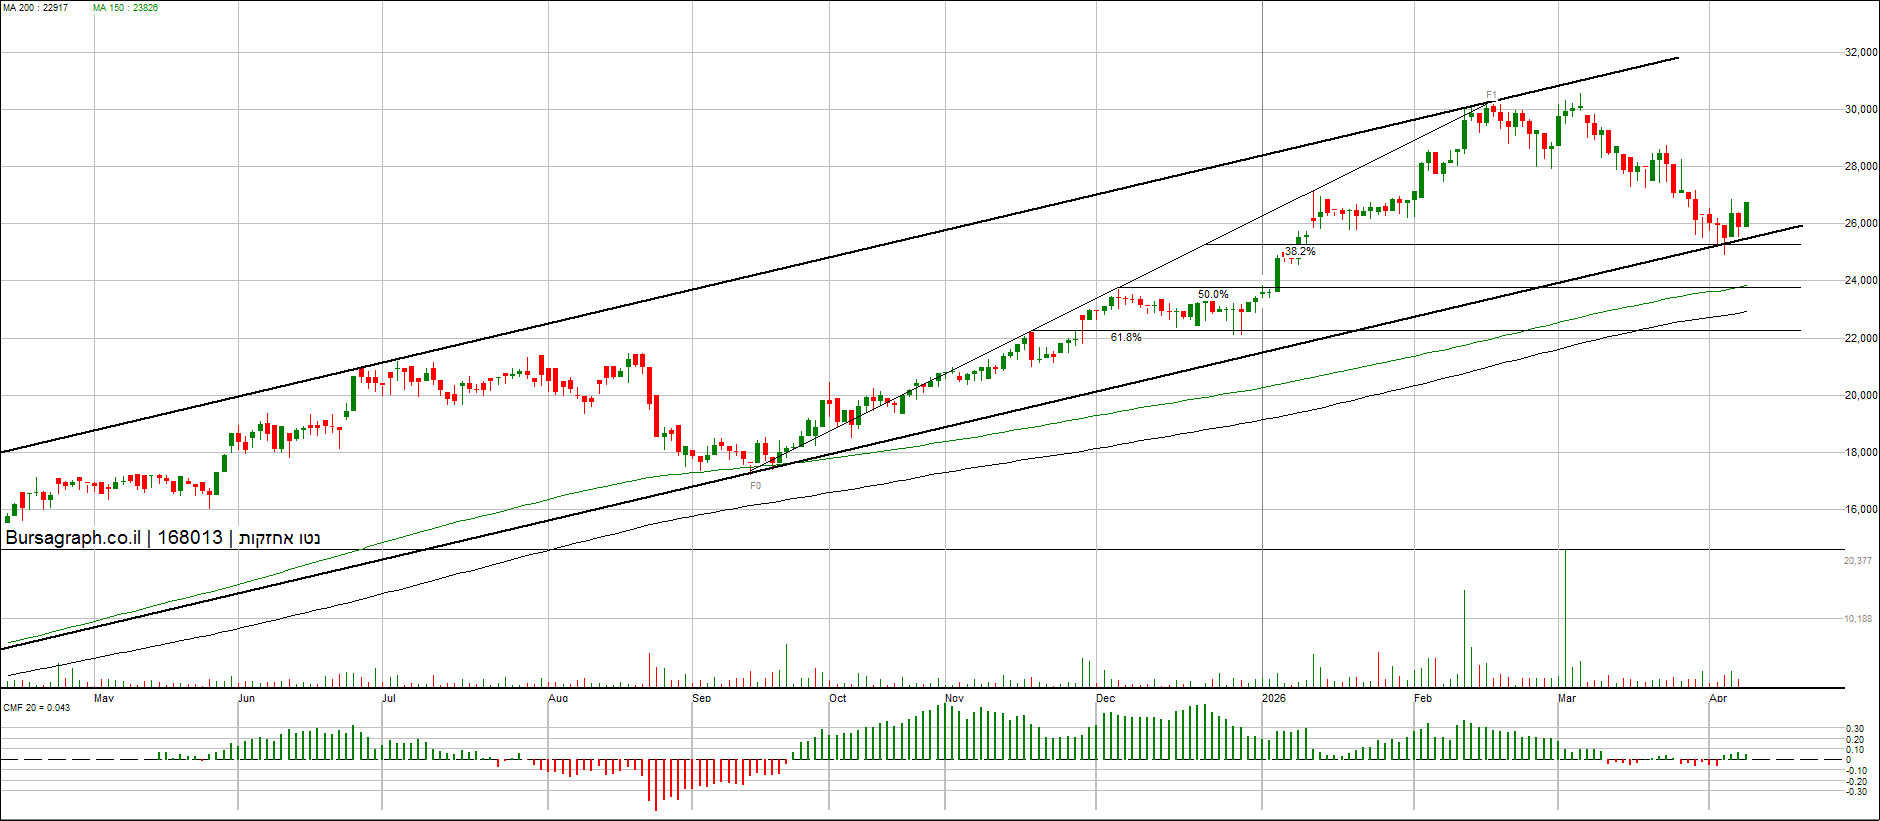Select the 26,000 price axis label

(x=1861, y=223)
